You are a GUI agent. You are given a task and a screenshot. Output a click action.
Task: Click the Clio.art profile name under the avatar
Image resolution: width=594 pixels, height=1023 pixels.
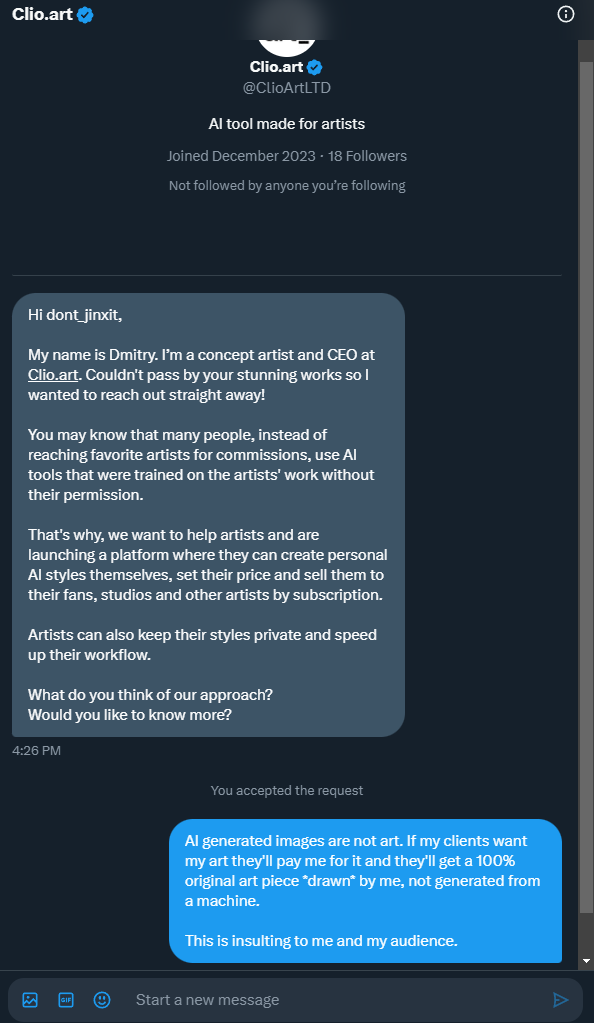[x=276, y=67]
